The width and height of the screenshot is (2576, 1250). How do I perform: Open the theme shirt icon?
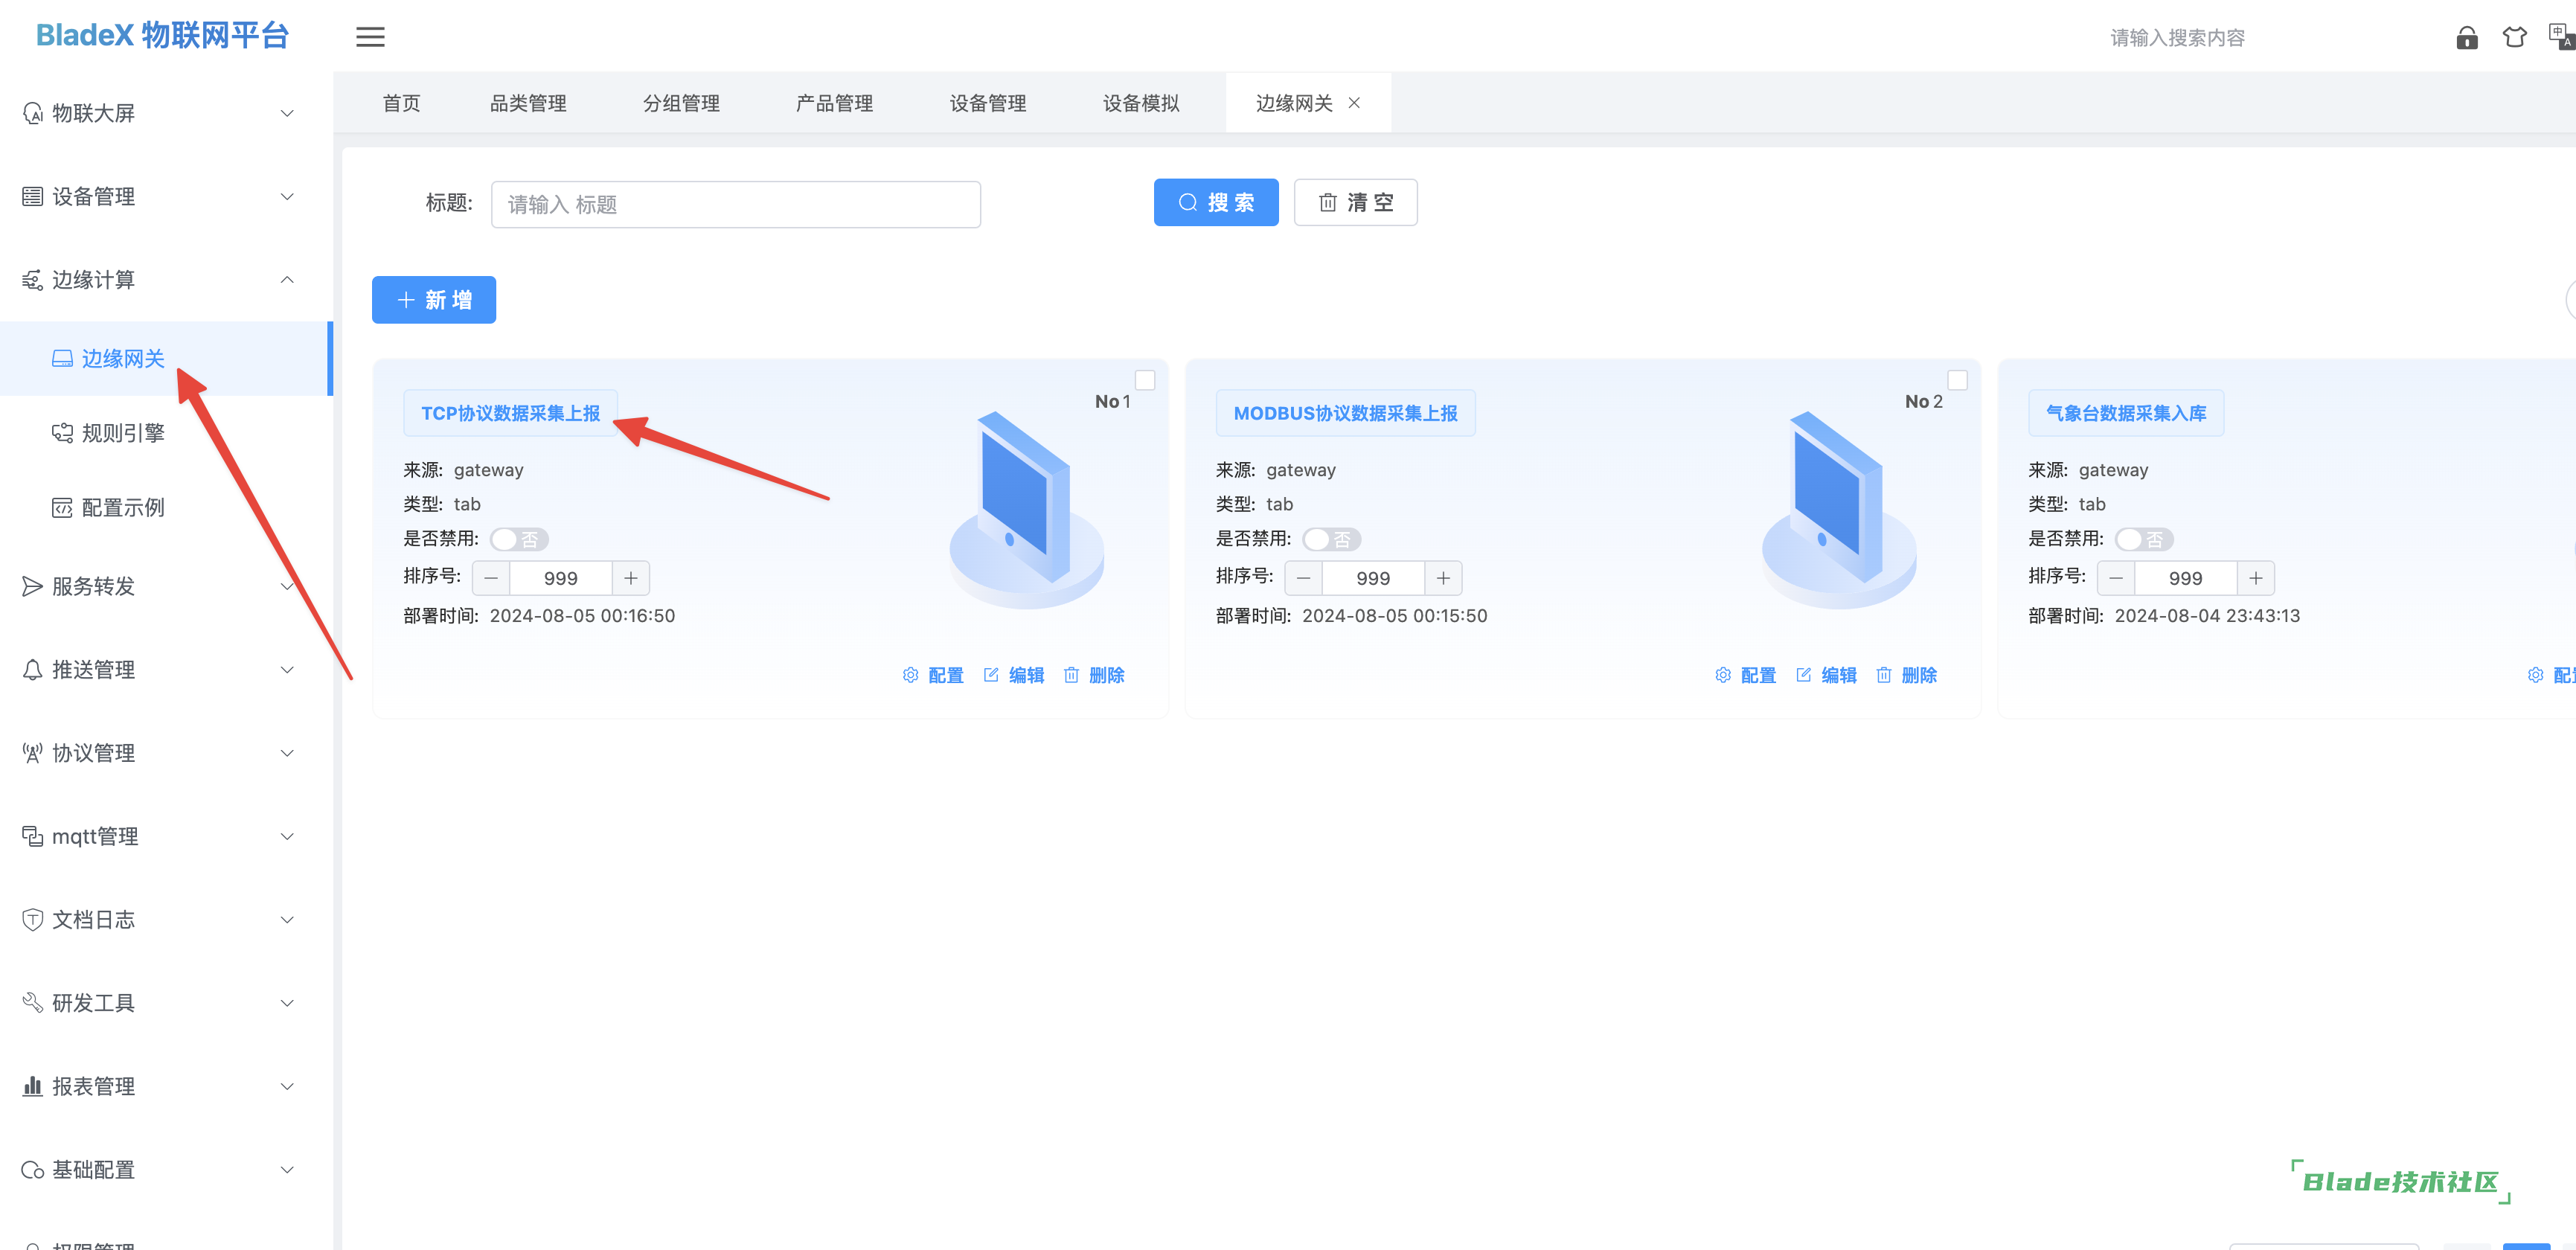[x=2514, y=37]
